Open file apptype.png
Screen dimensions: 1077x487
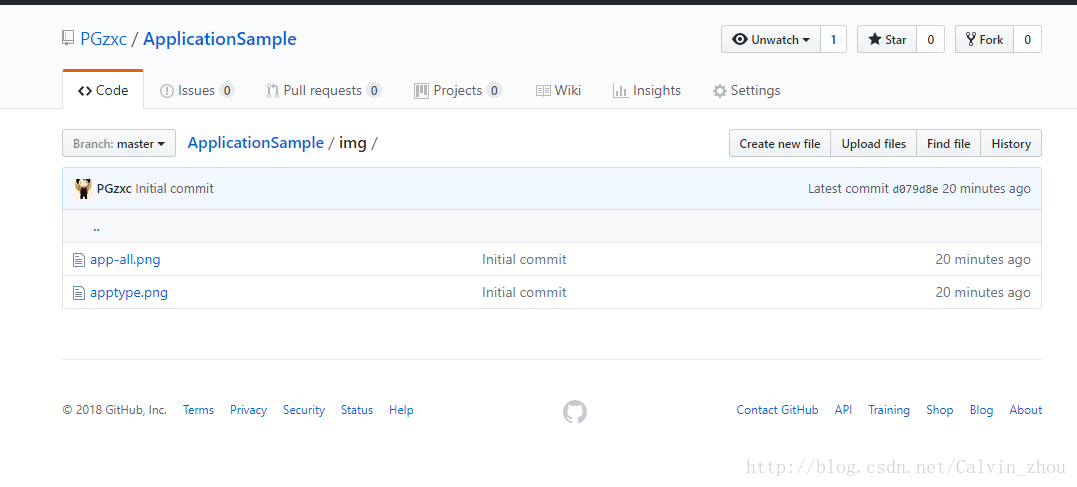tap(129, 293)
